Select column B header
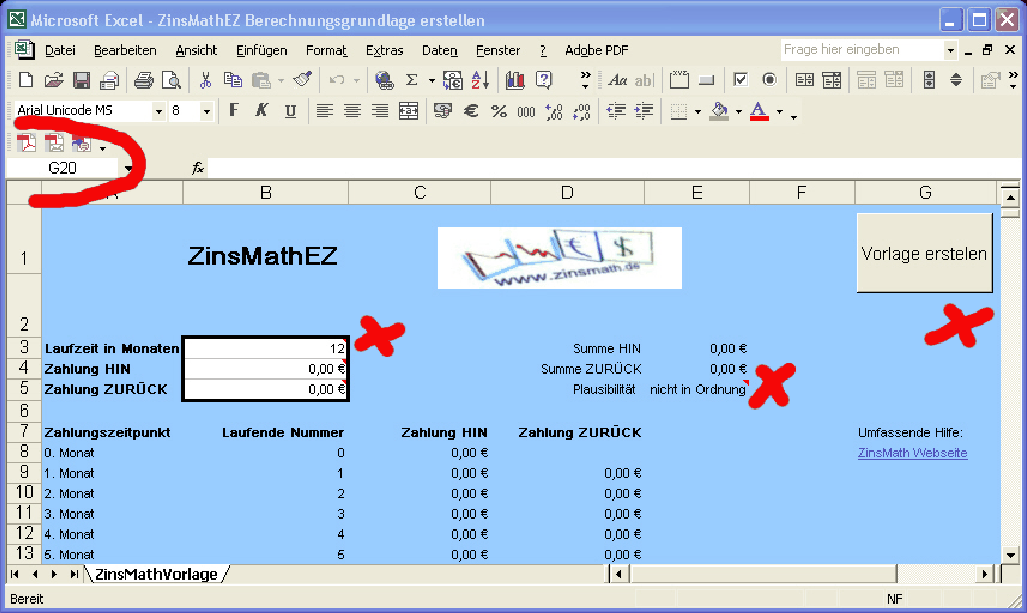Viewport: 1027px width, 613px height. coord(266,193)
